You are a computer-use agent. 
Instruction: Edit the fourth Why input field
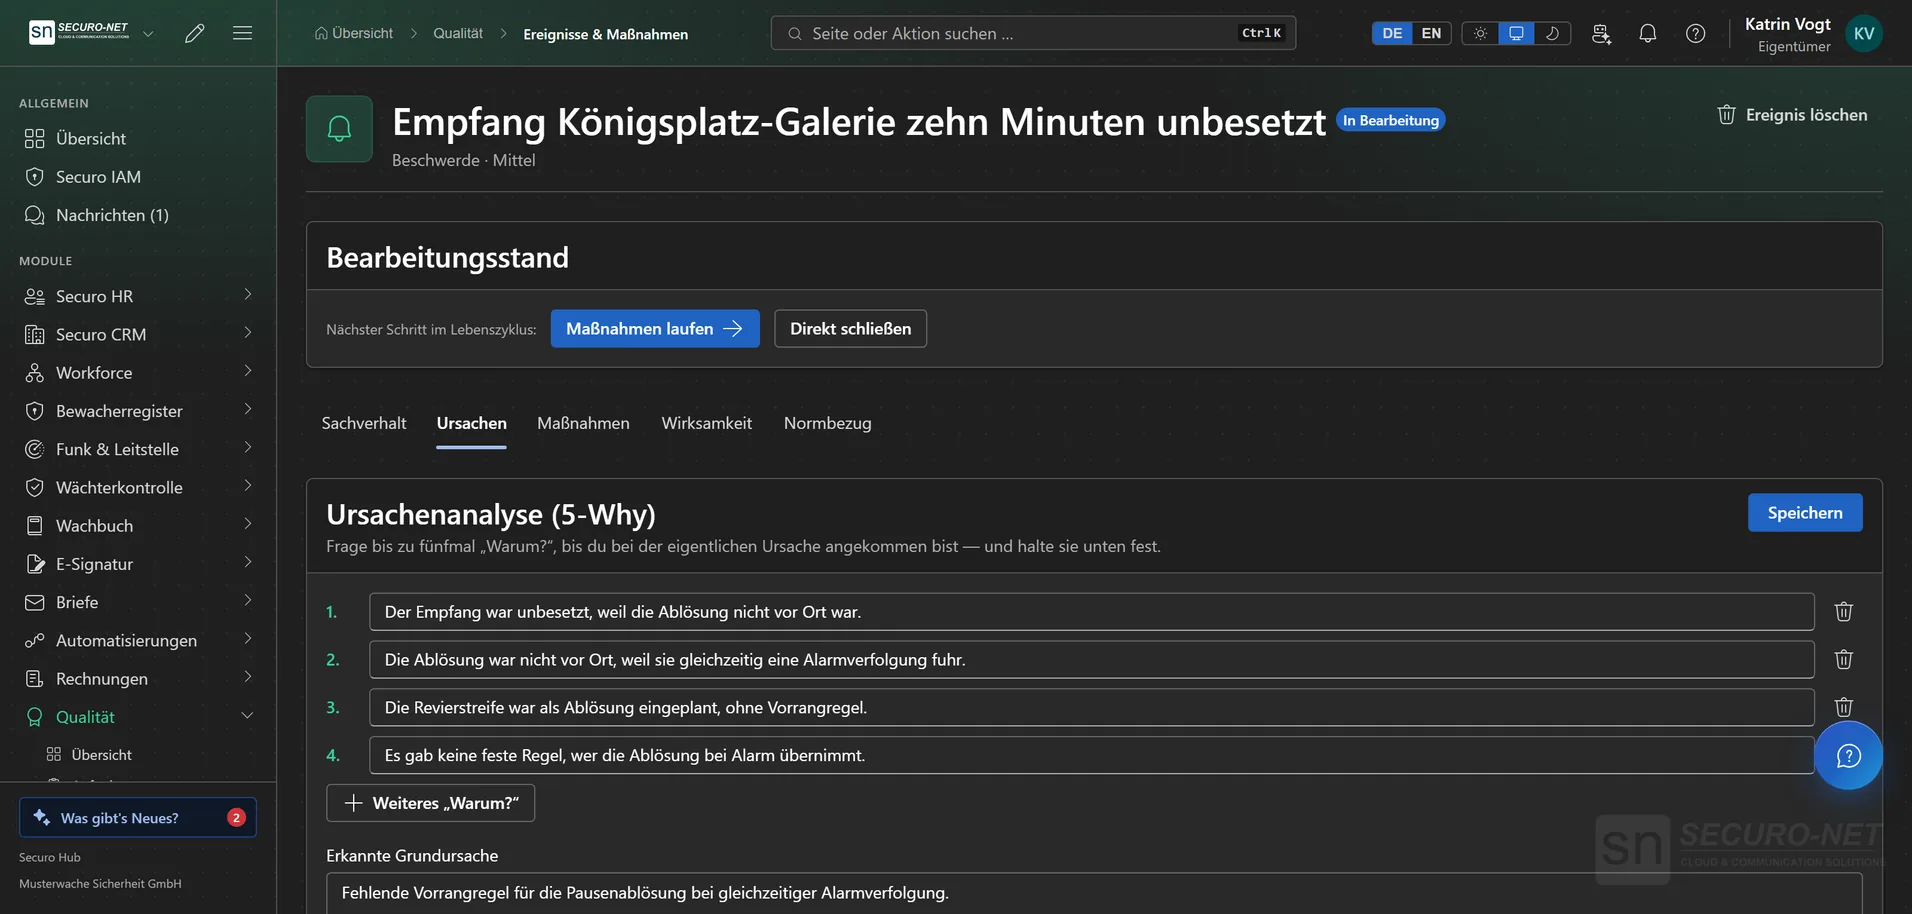[x=1091, y=755]
